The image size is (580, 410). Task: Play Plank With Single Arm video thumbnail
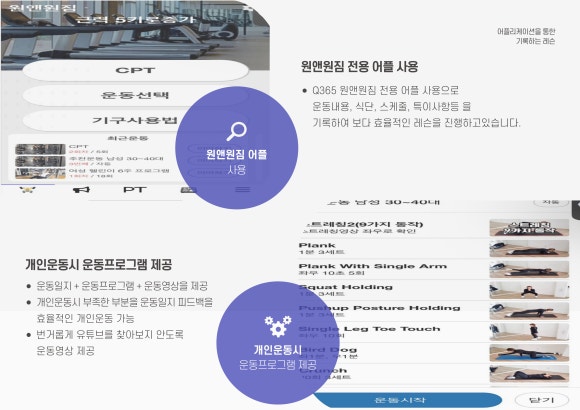(529, 269)
